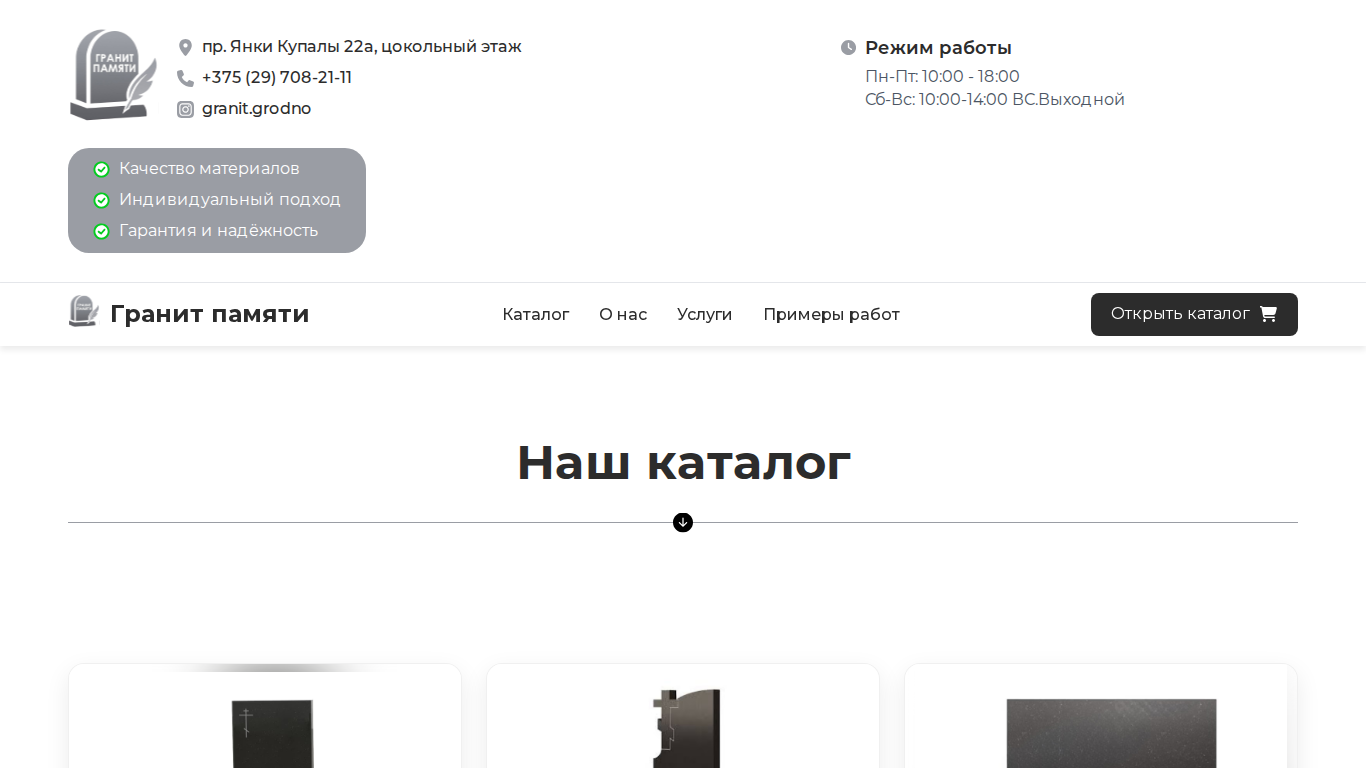Click the Гранит памяти brand title

pyautogui.click(x=210, y=314)
